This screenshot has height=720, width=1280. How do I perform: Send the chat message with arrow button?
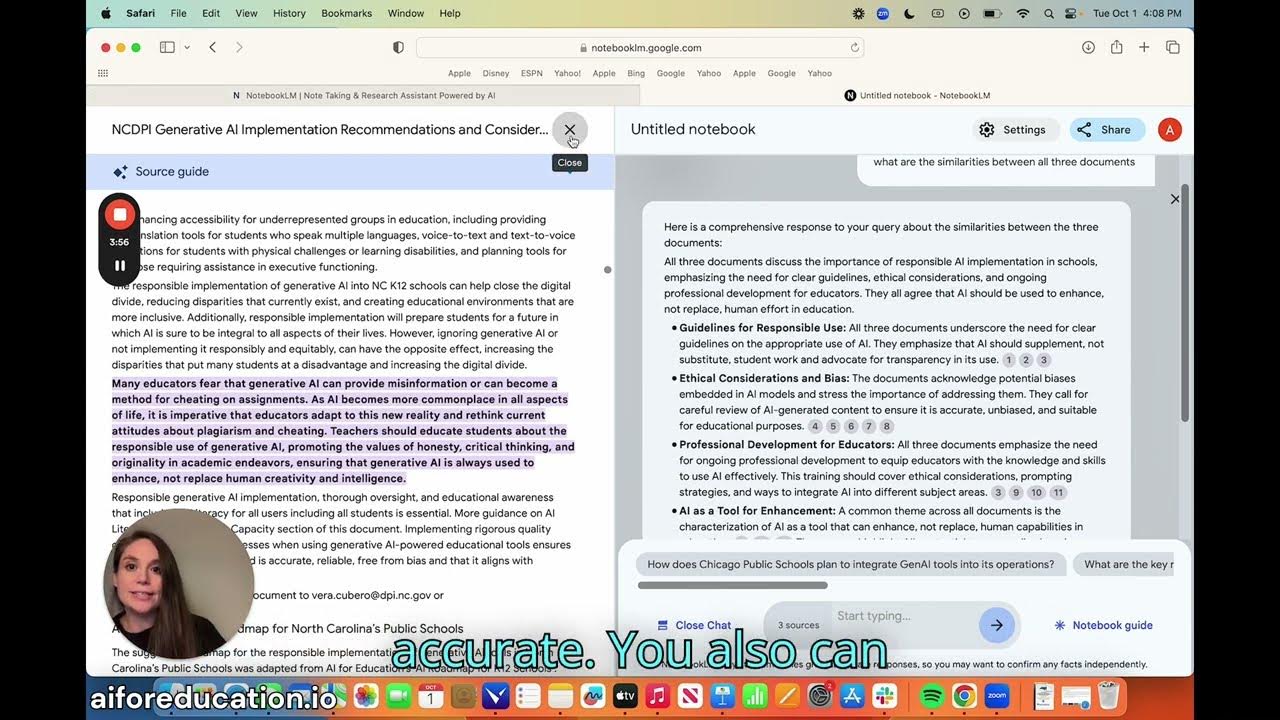coord(997,625)
